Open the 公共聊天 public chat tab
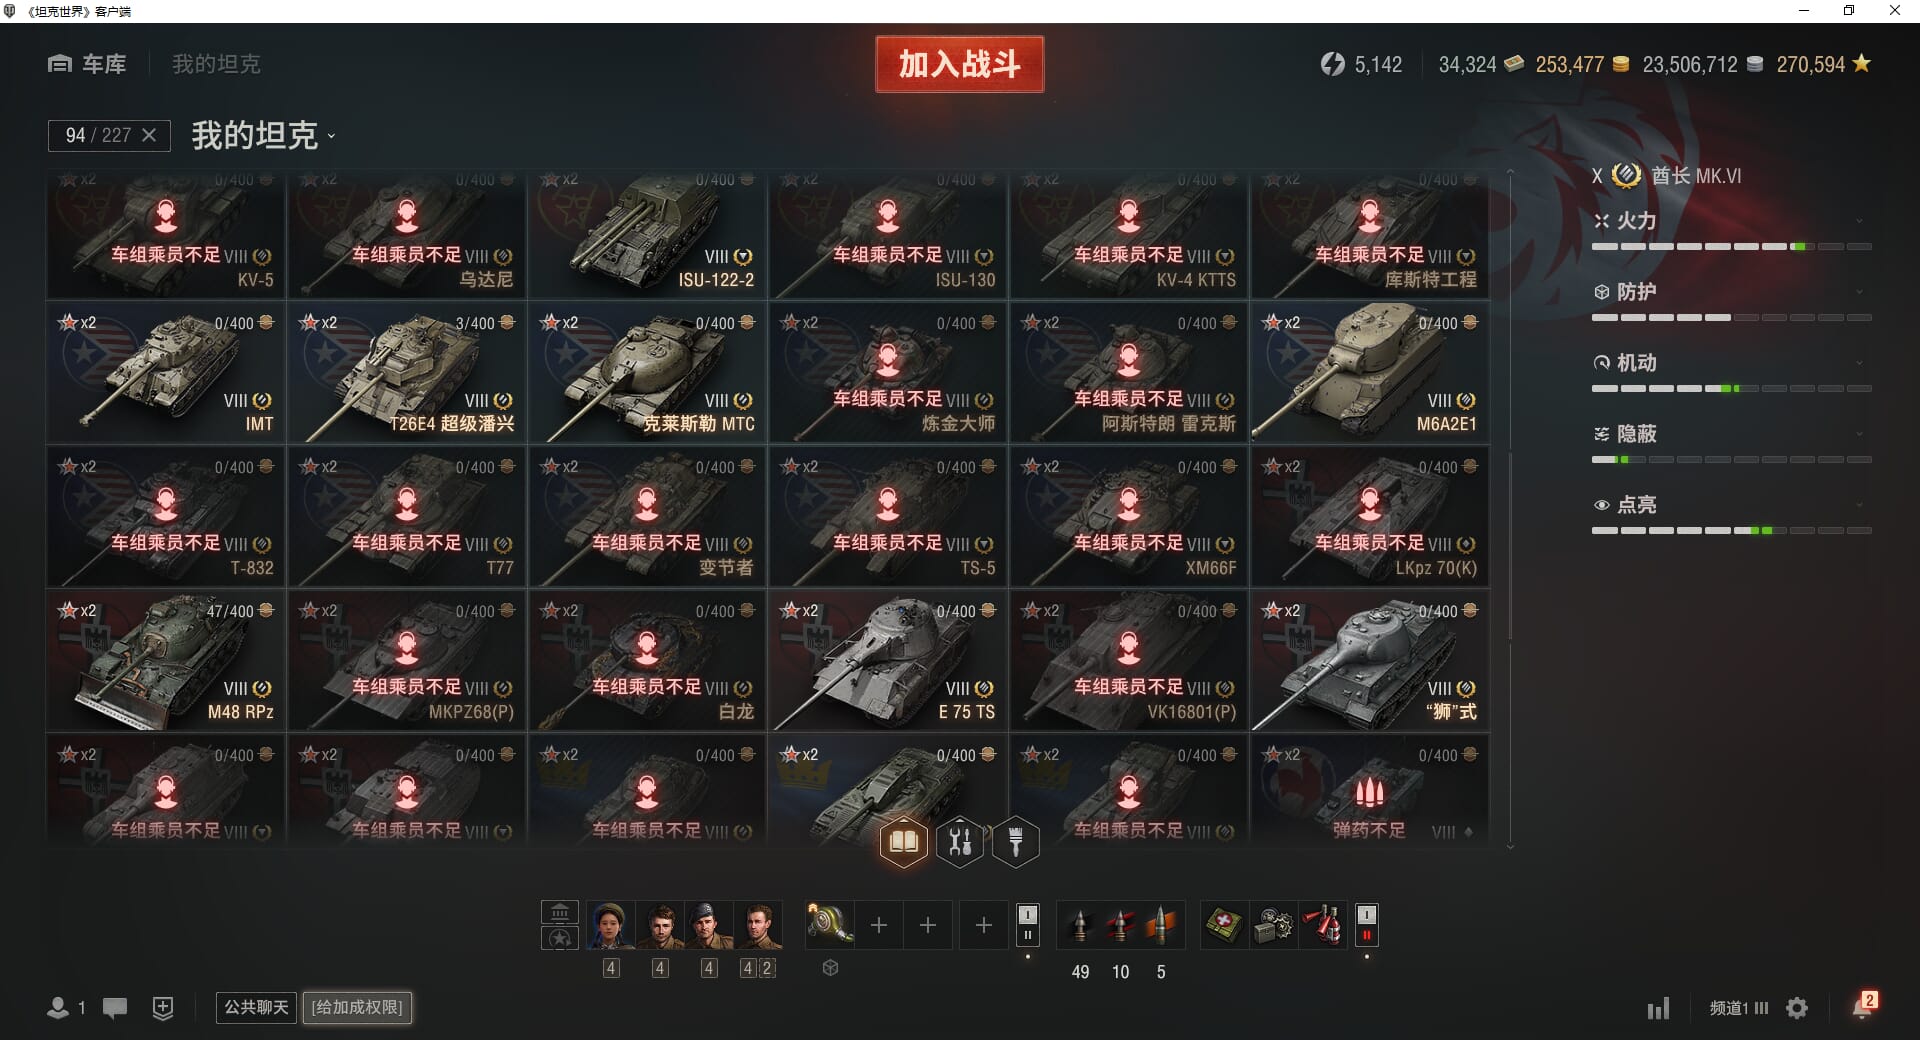Image resolution: width=1920 pixels, height=1040 pixels. click(256, 1007)
